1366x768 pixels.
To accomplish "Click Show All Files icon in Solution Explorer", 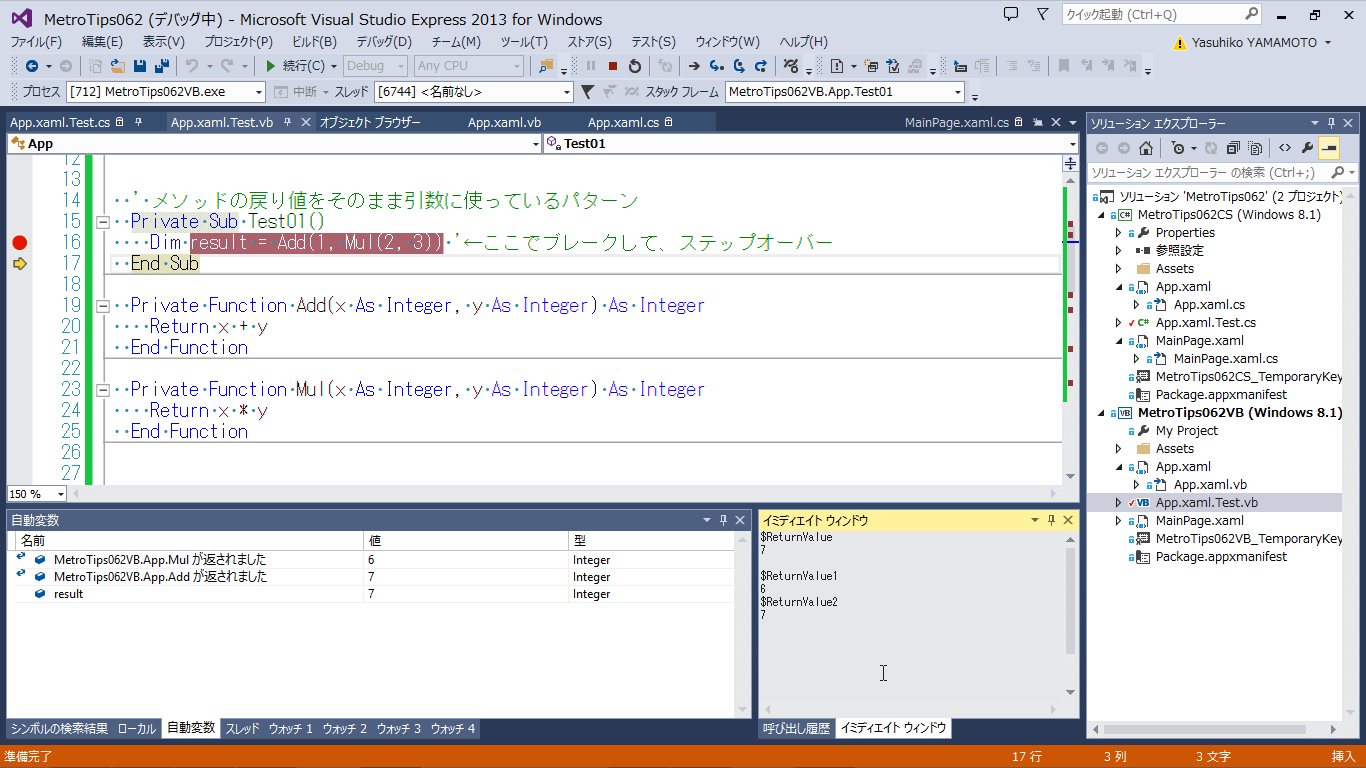I will point(1254,148).
